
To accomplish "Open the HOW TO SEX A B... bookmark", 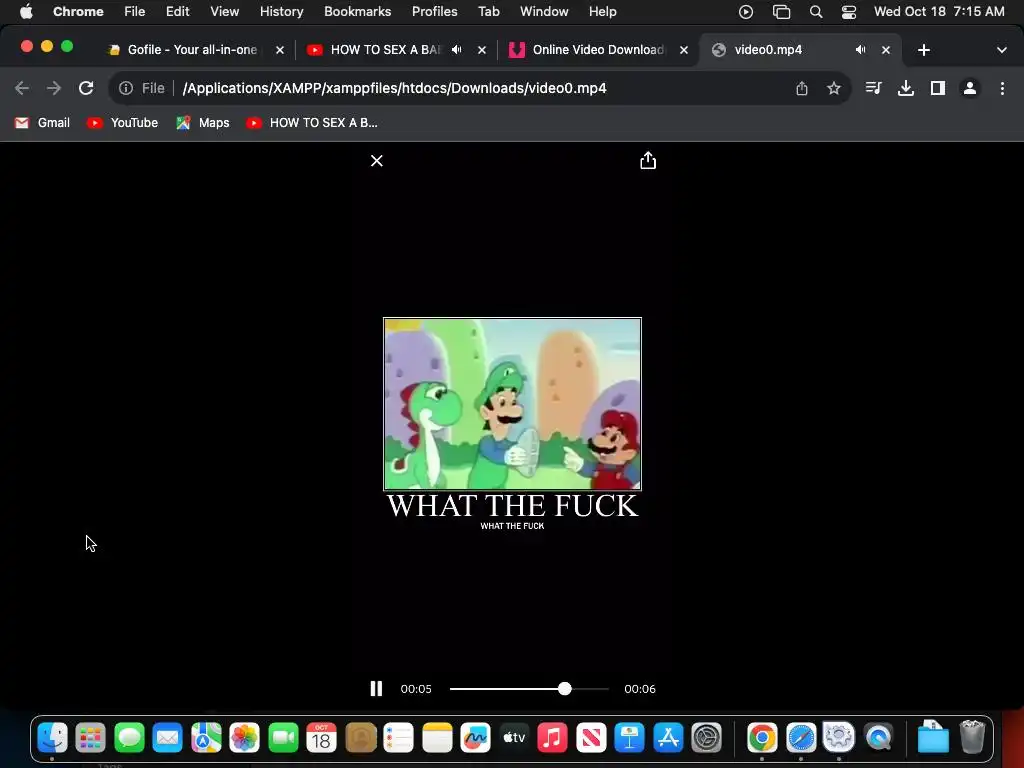I will click(312, 123).
